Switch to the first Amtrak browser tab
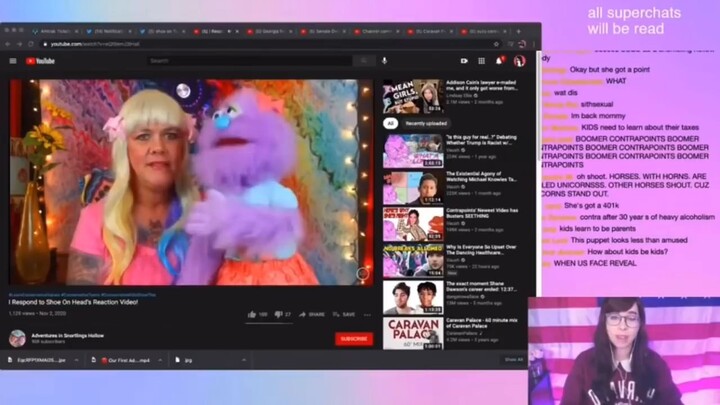This screenshot has height=405, width=720. pos(55,31)
